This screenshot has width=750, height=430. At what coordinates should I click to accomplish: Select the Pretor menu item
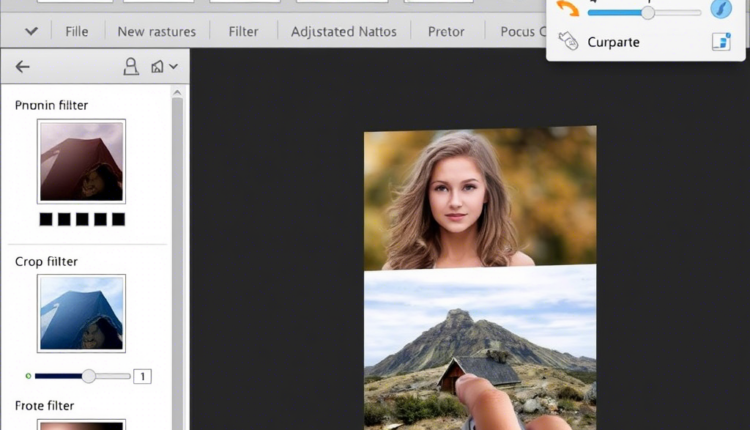(x=446, y=31)
